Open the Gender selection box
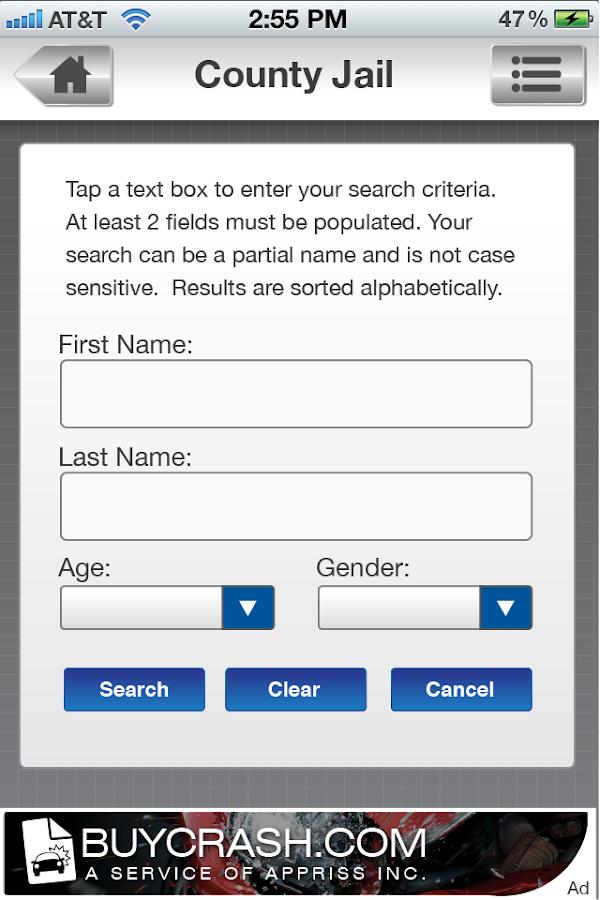Viewport: 600px width, 900px height. 400,607
